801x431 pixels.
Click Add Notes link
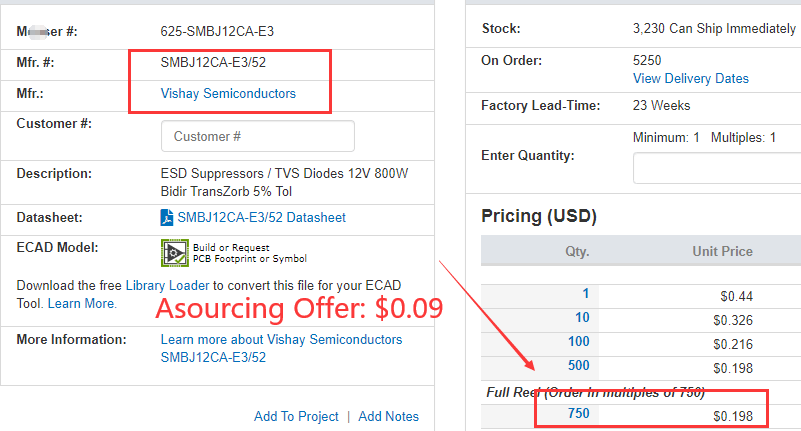[x=388, y=417]
